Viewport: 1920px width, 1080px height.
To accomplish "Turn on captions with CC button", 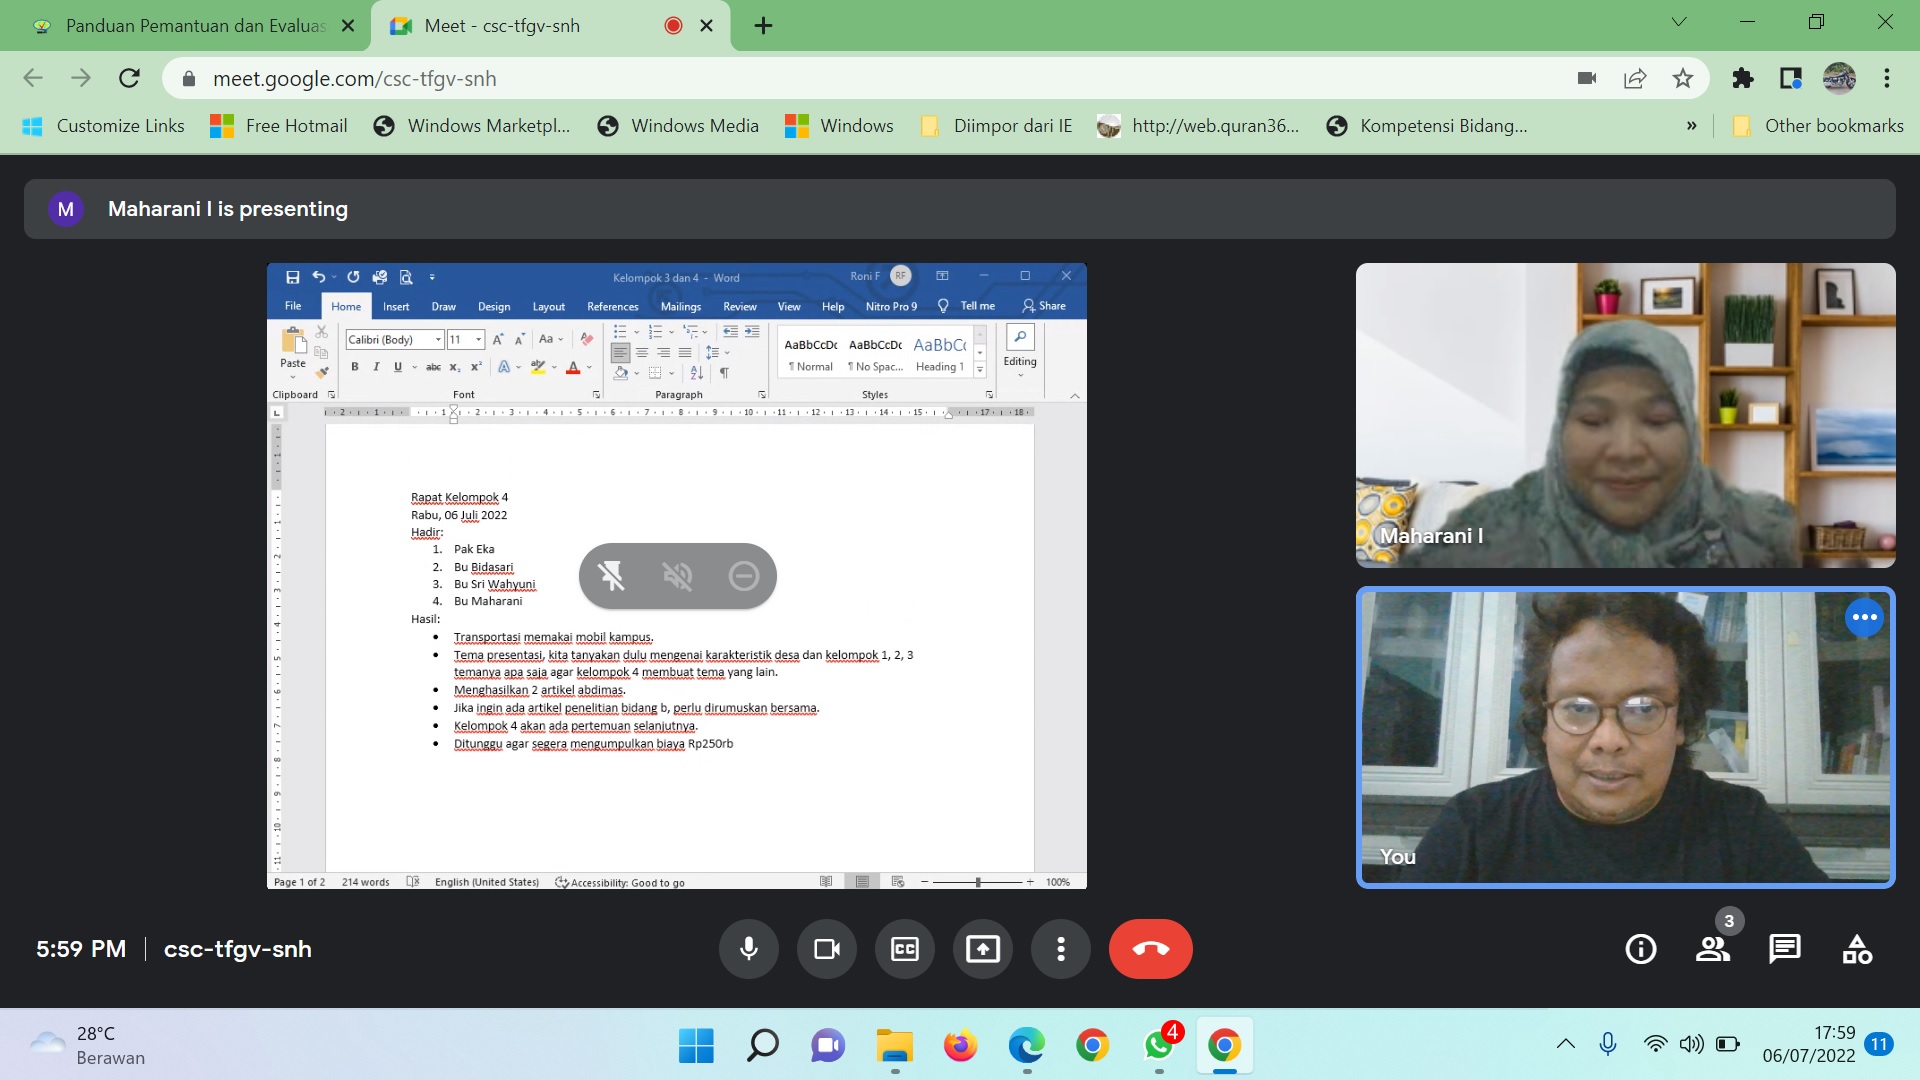I will click(904, 948).
